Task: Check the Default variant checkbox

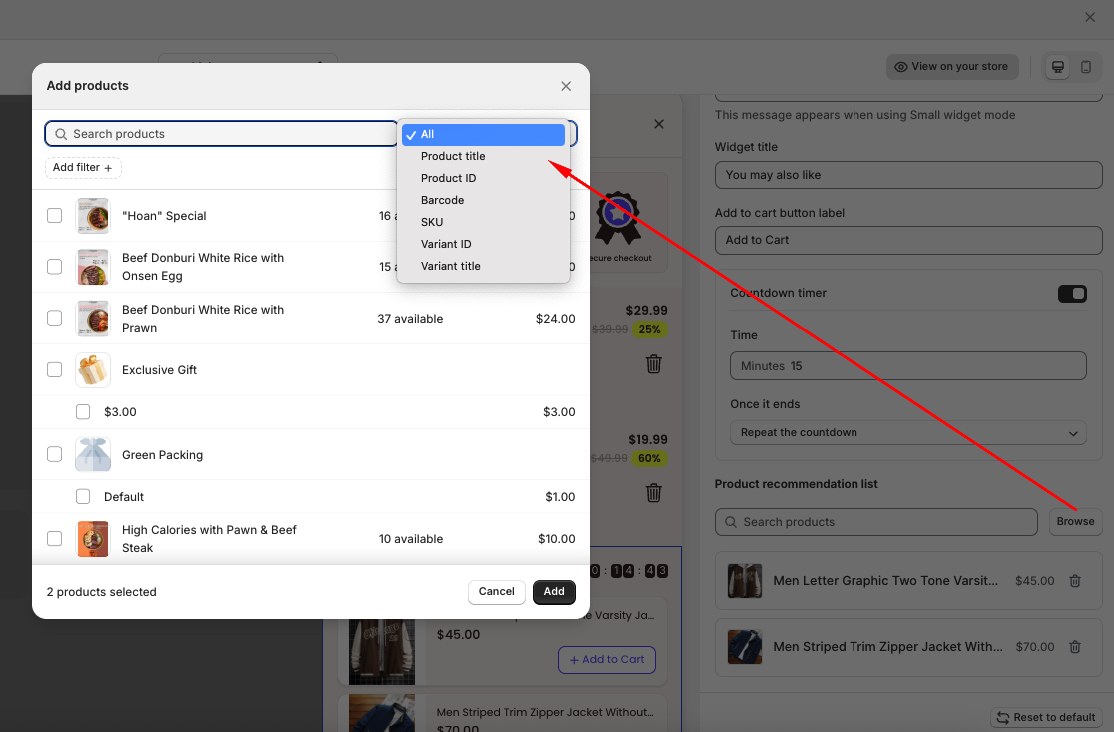Action: click(83, 496)
